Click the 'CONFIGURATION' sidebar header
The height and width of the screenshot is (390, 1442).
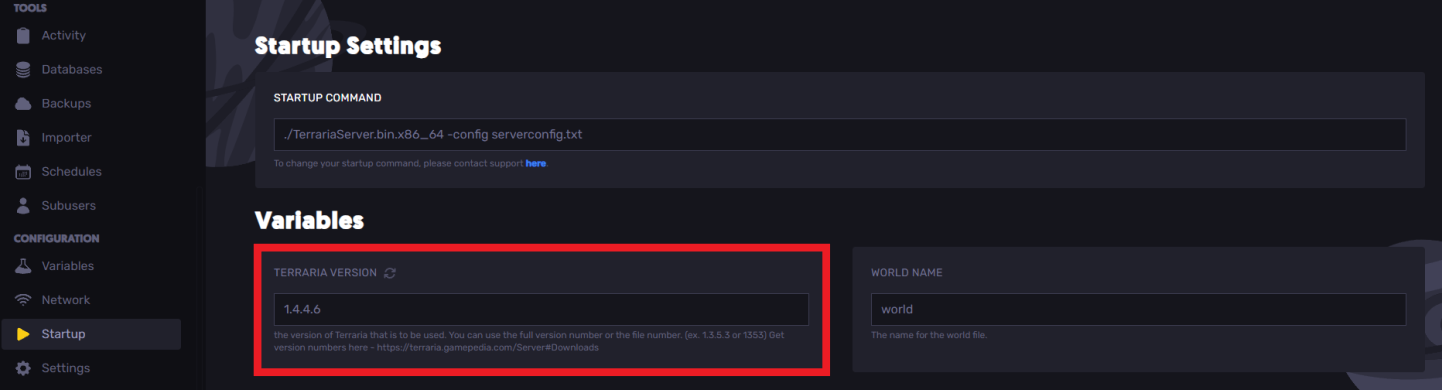(57, 239)
